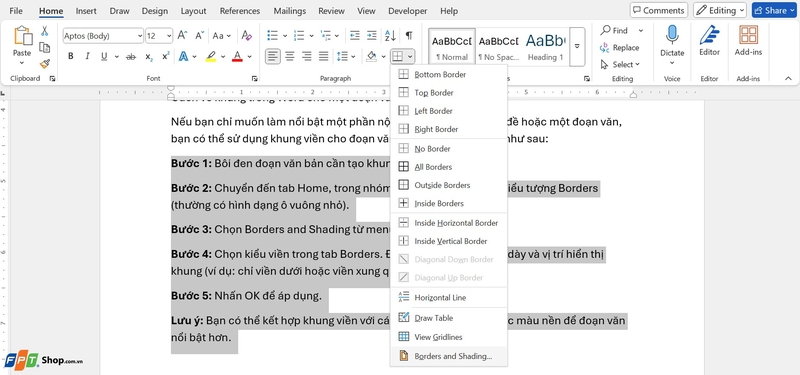800x375 pixels.
Task: Apply strikethrough formatting
Action: (131, 57)
